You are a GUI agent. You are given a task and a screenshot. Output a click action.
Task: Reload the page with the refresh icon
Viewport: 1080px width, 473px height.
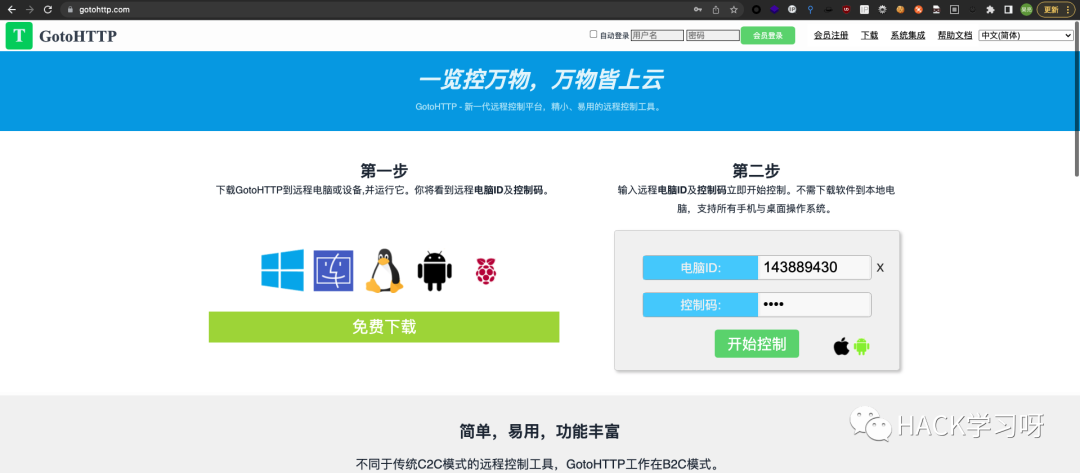click(x=48, y=10)
